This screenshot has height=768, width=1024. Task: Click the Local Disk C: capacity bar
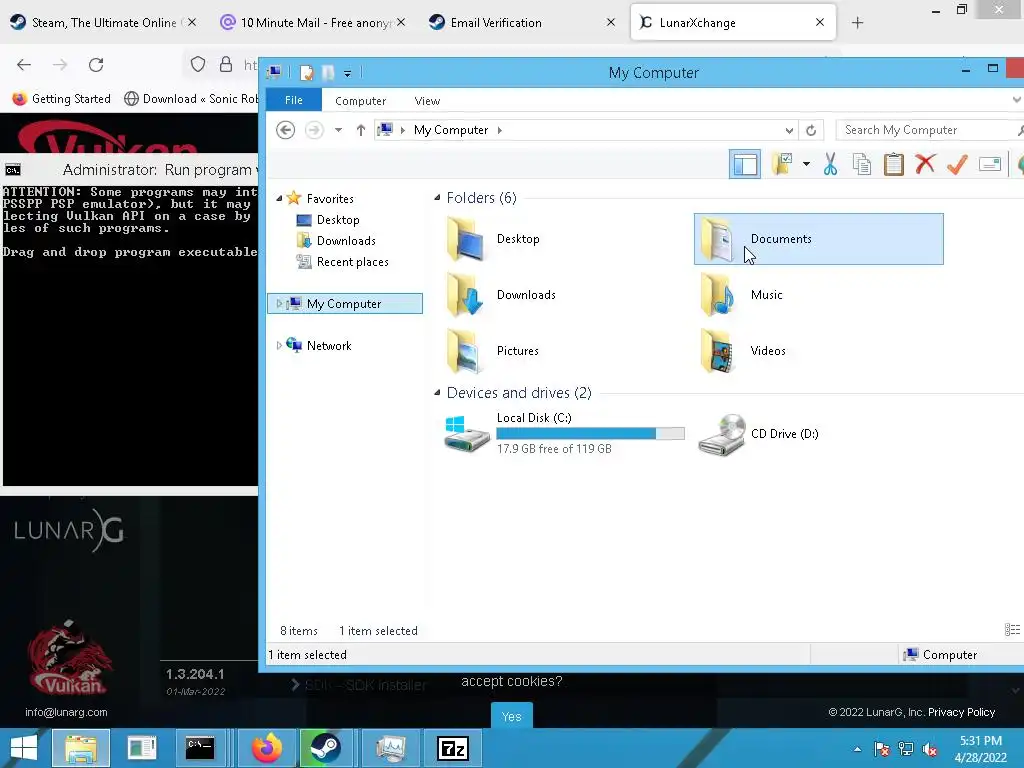click(x=590, y=434)
